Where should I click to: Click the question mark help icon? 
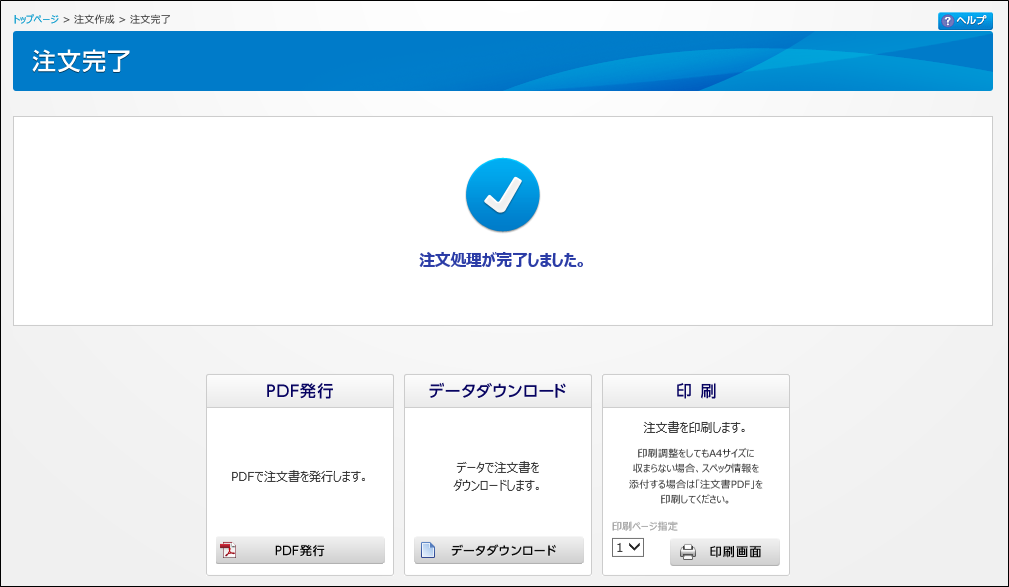(947, 21)
